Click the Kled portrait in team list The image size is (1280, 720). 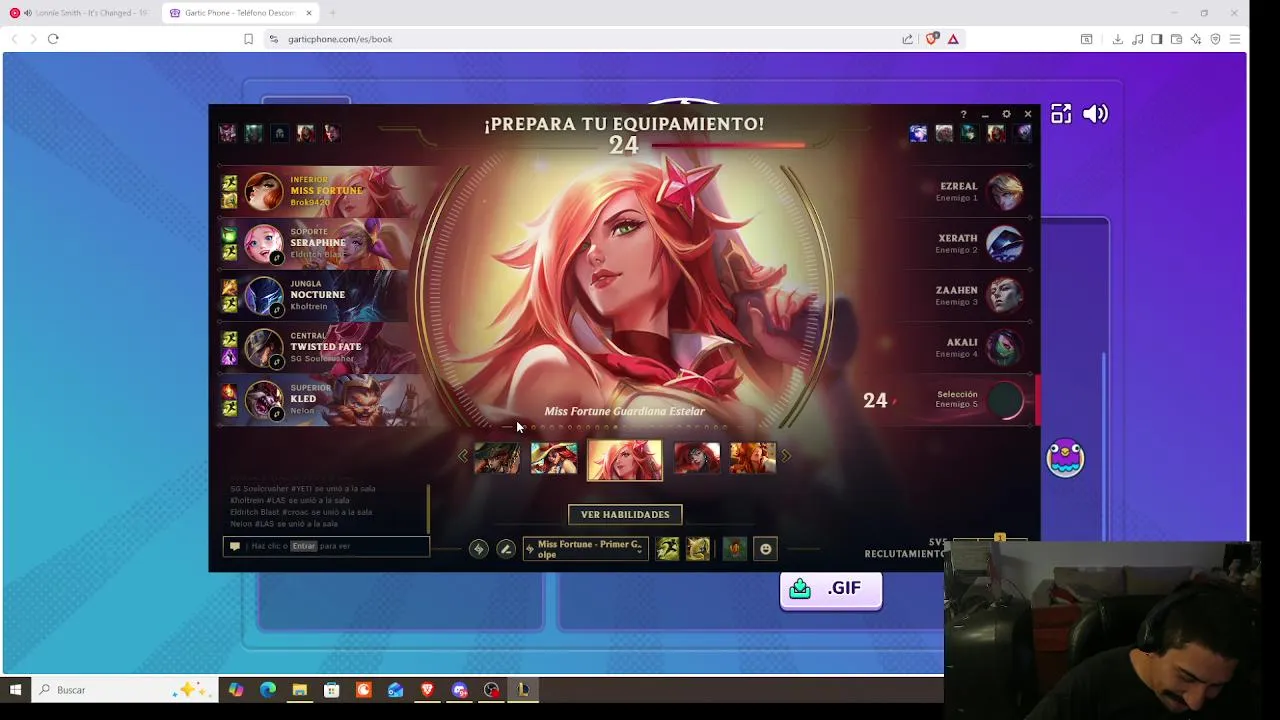[264, 399]
